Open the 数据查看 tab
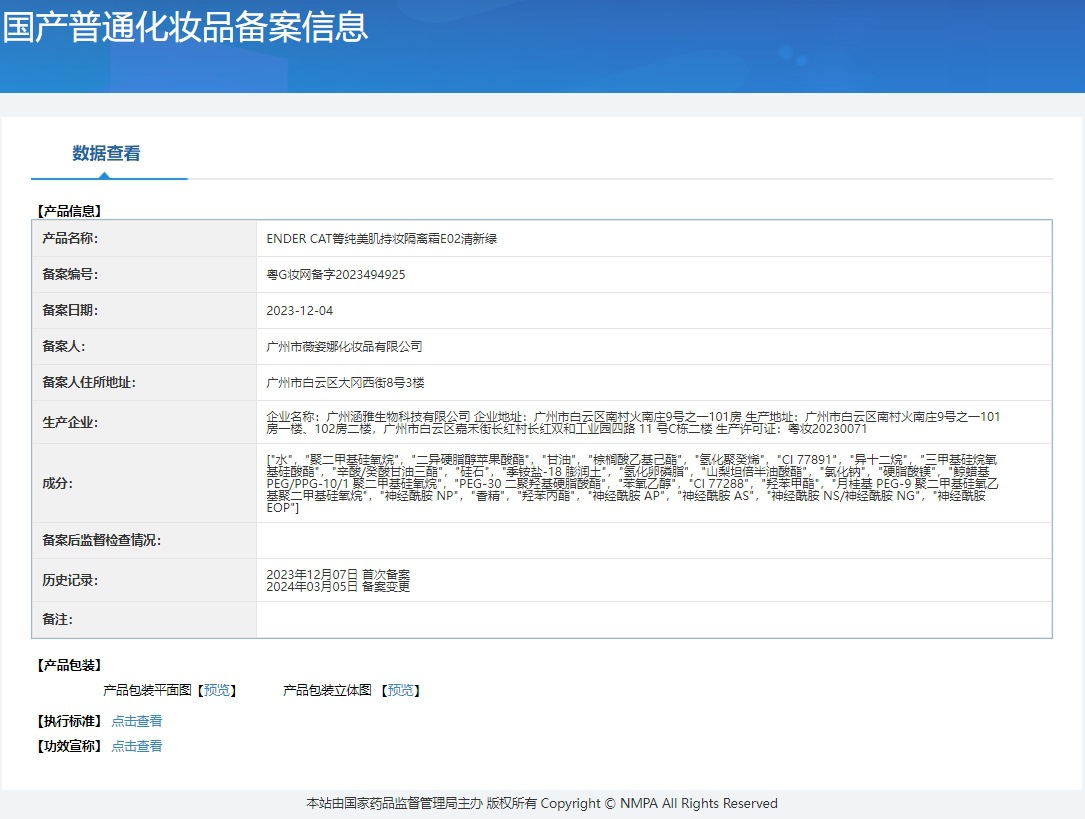The height and width of the screenshot is (819, 1085). point(107,154)
